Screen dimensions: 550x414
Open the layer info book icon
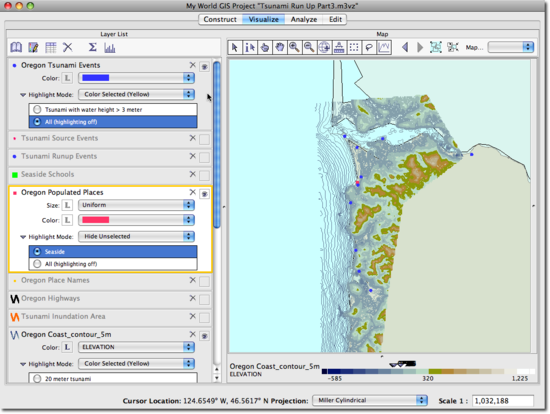click(16, 47)
